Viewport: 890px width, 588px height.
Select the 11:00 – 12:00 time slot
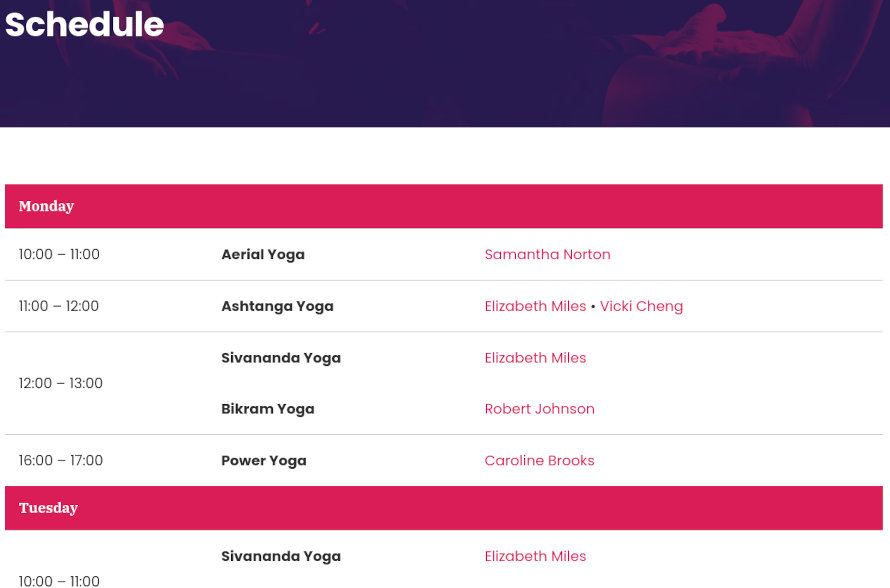click(58, 306)
